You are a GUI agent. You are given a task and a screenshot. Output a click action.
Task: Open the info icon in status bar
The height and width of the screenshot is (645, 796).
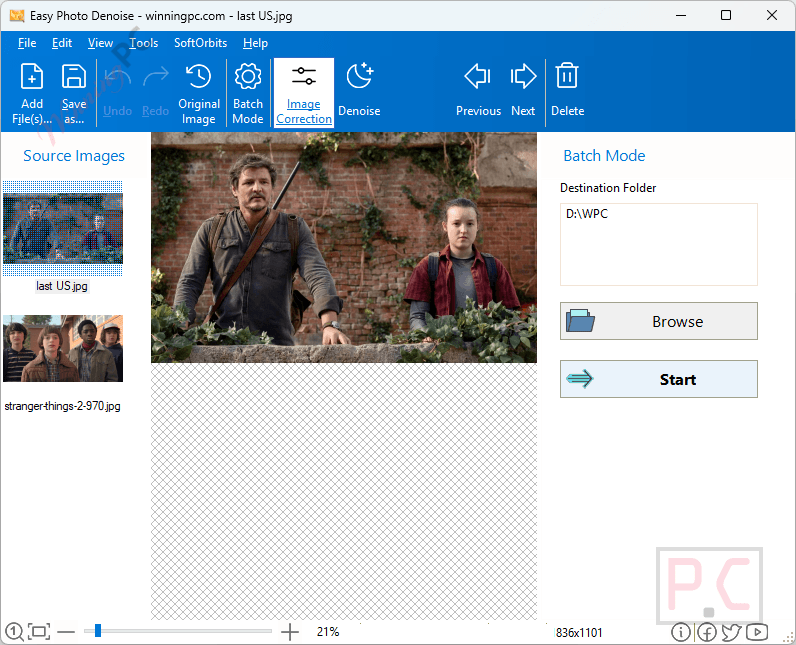point(681,632)
